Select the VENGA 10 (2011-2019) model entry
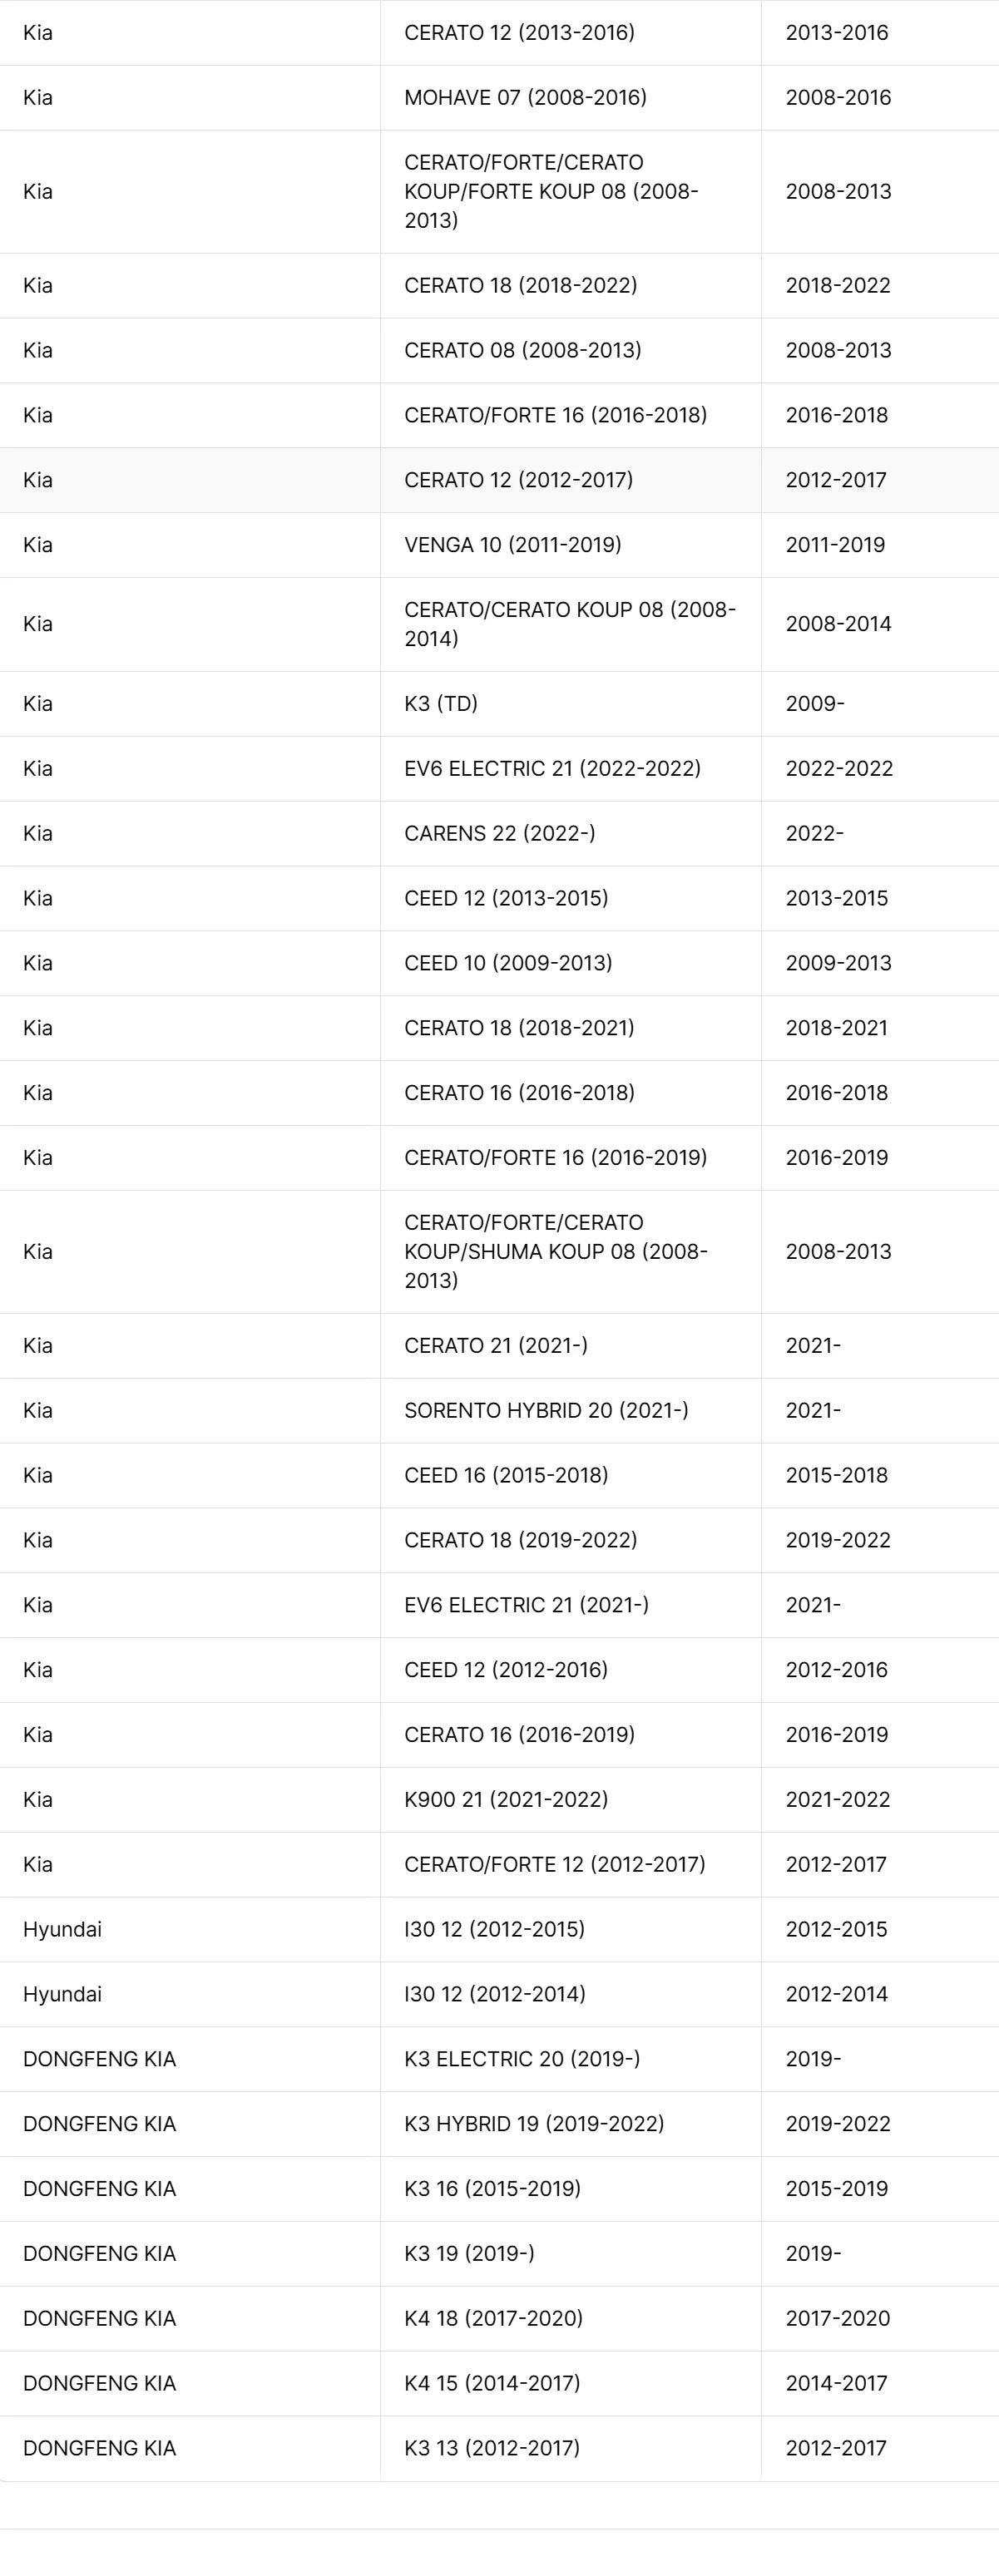The width and height of the screenshot is (999, 2576). tap(512, 544)
